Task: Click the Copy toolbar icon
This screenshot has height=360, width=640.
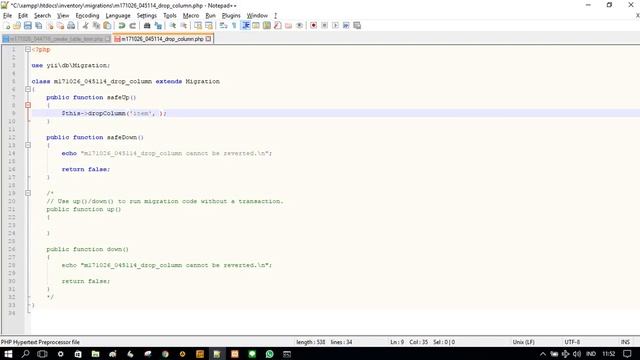Action: click(96, 26)
